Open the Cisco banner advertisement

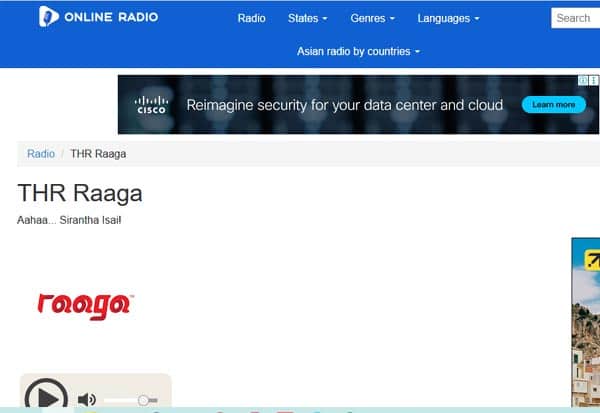coord(358,104)
